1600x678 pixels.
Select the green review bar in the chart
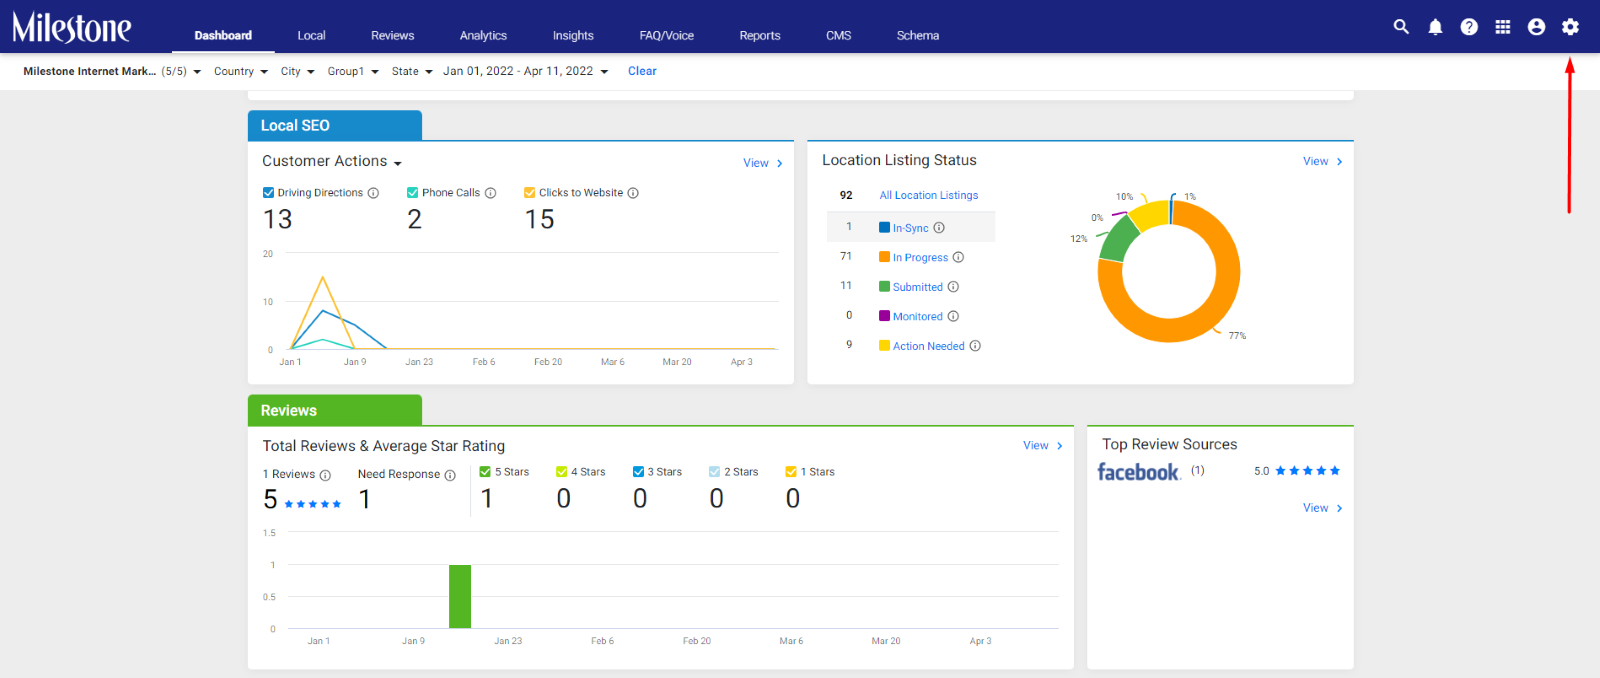(460, 597)
